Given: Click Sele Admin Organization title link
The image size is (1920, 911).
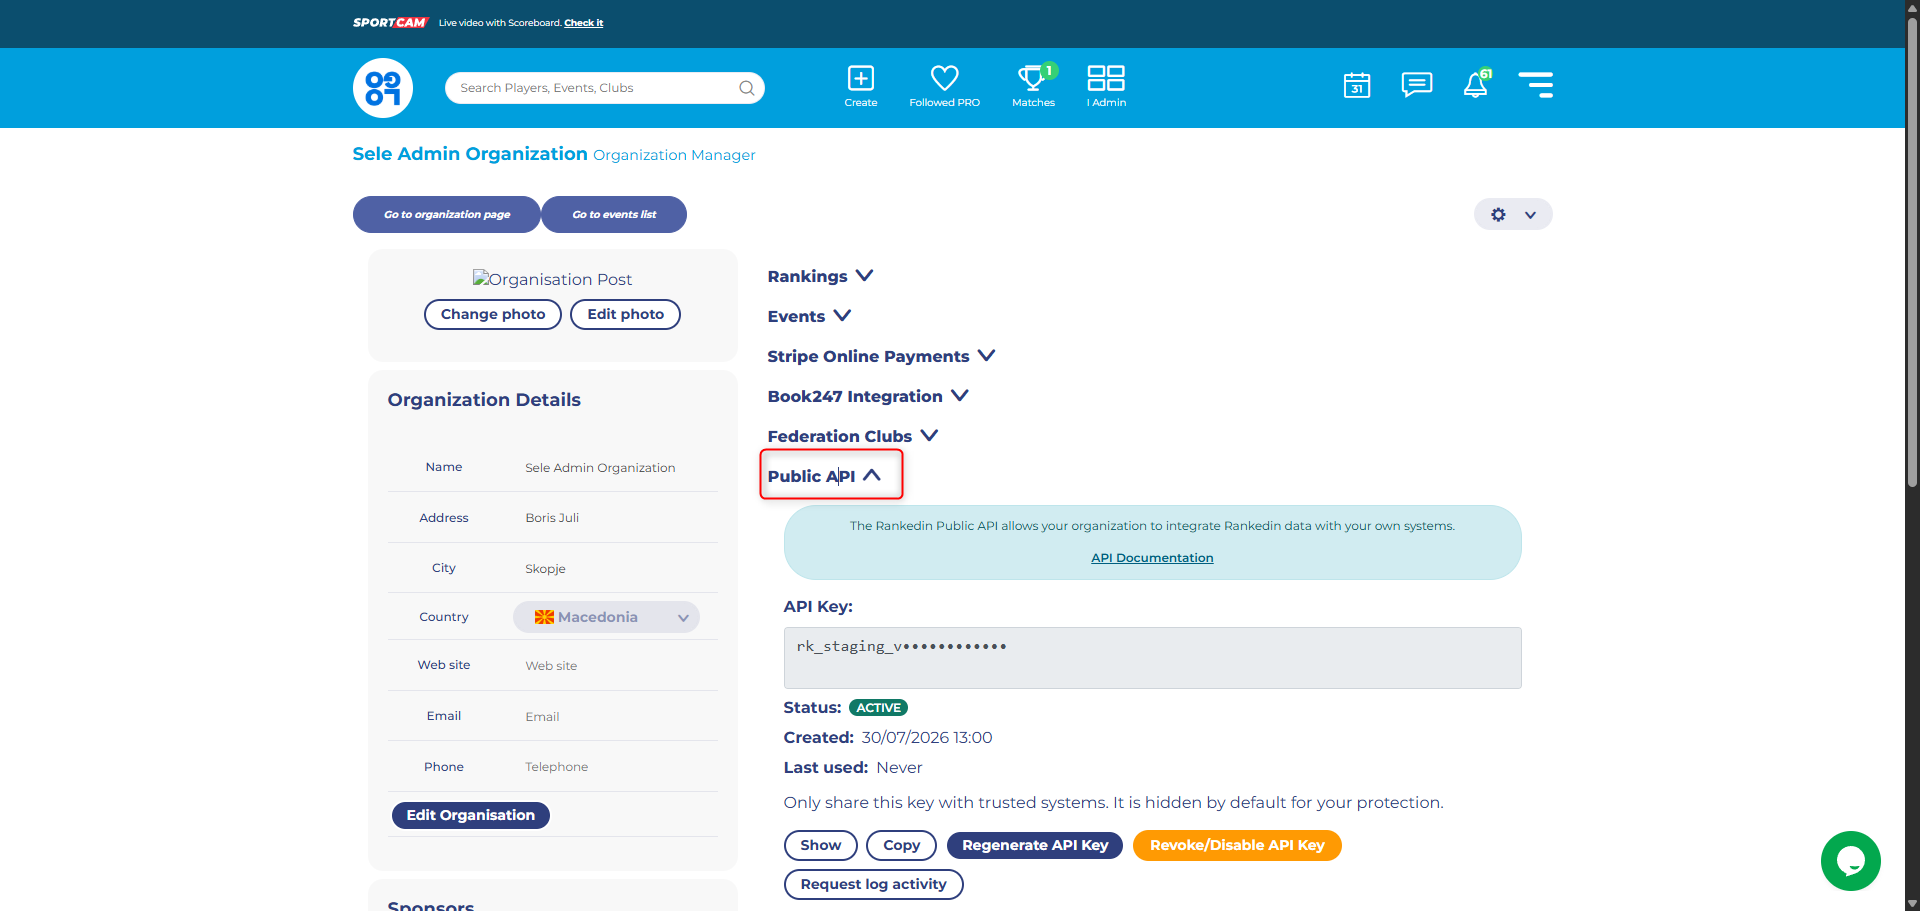Looking at the screenshot, I should [x=470, y=154].
